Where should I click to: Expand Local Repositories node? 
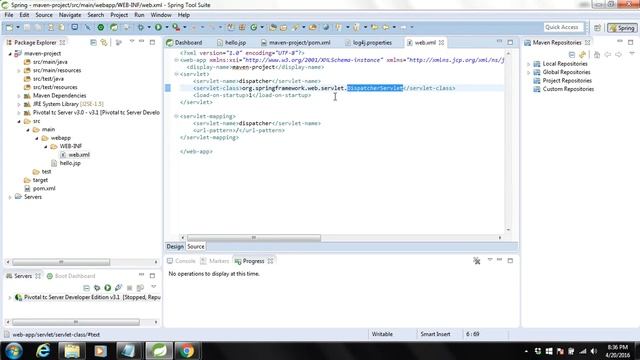pos(529,64)
